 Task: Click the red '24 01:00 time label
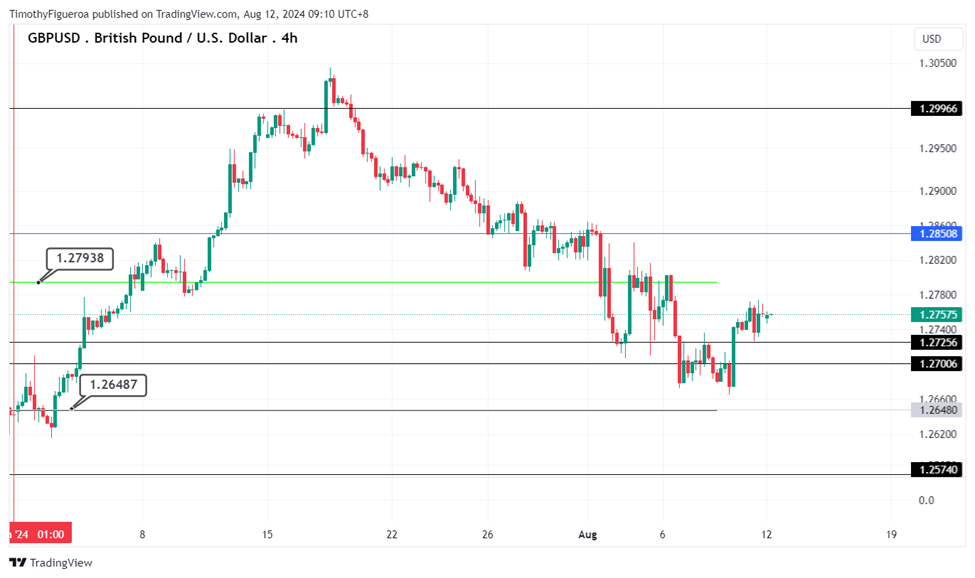(x=40, y=534)
